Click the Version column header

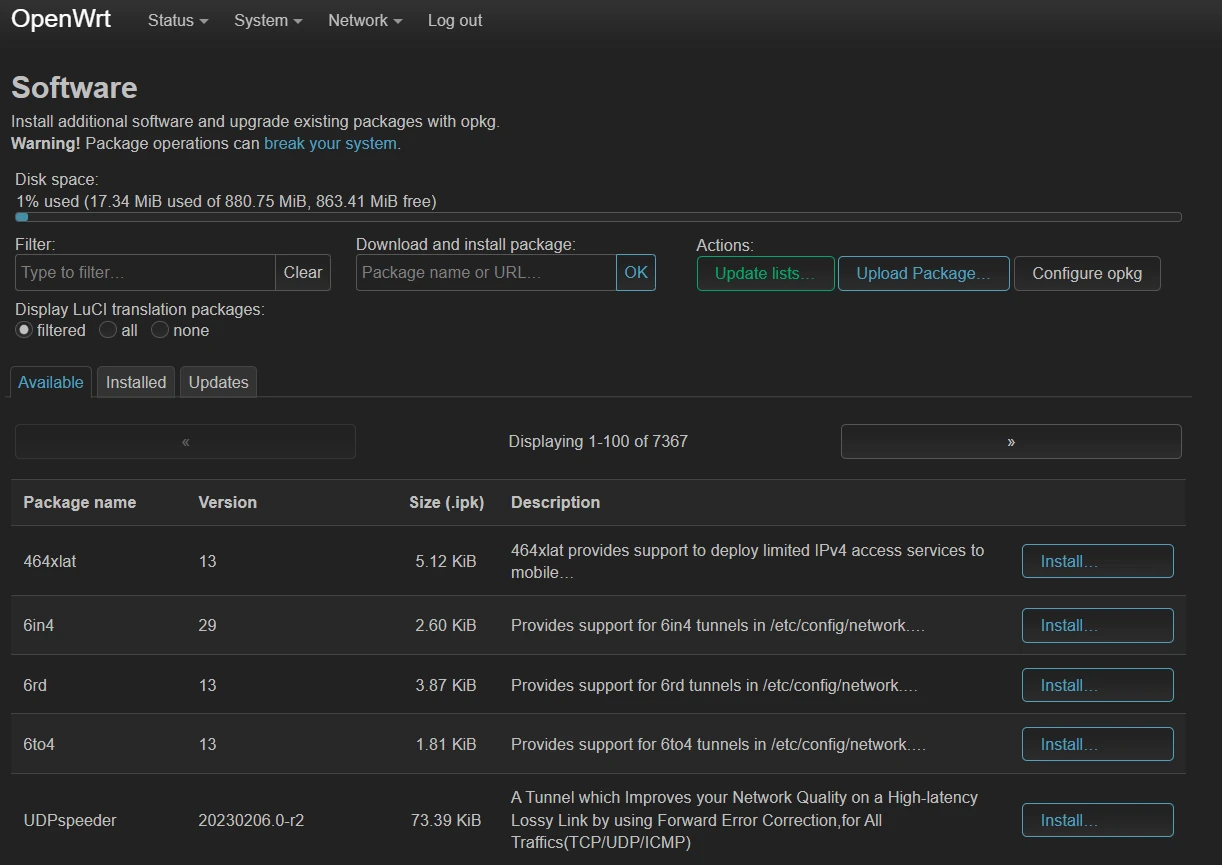[228, 502]
